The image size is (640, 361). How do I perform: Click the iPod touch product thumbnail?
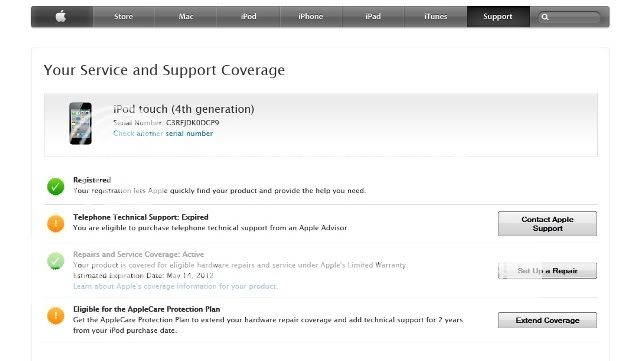[x=80, y=123]
